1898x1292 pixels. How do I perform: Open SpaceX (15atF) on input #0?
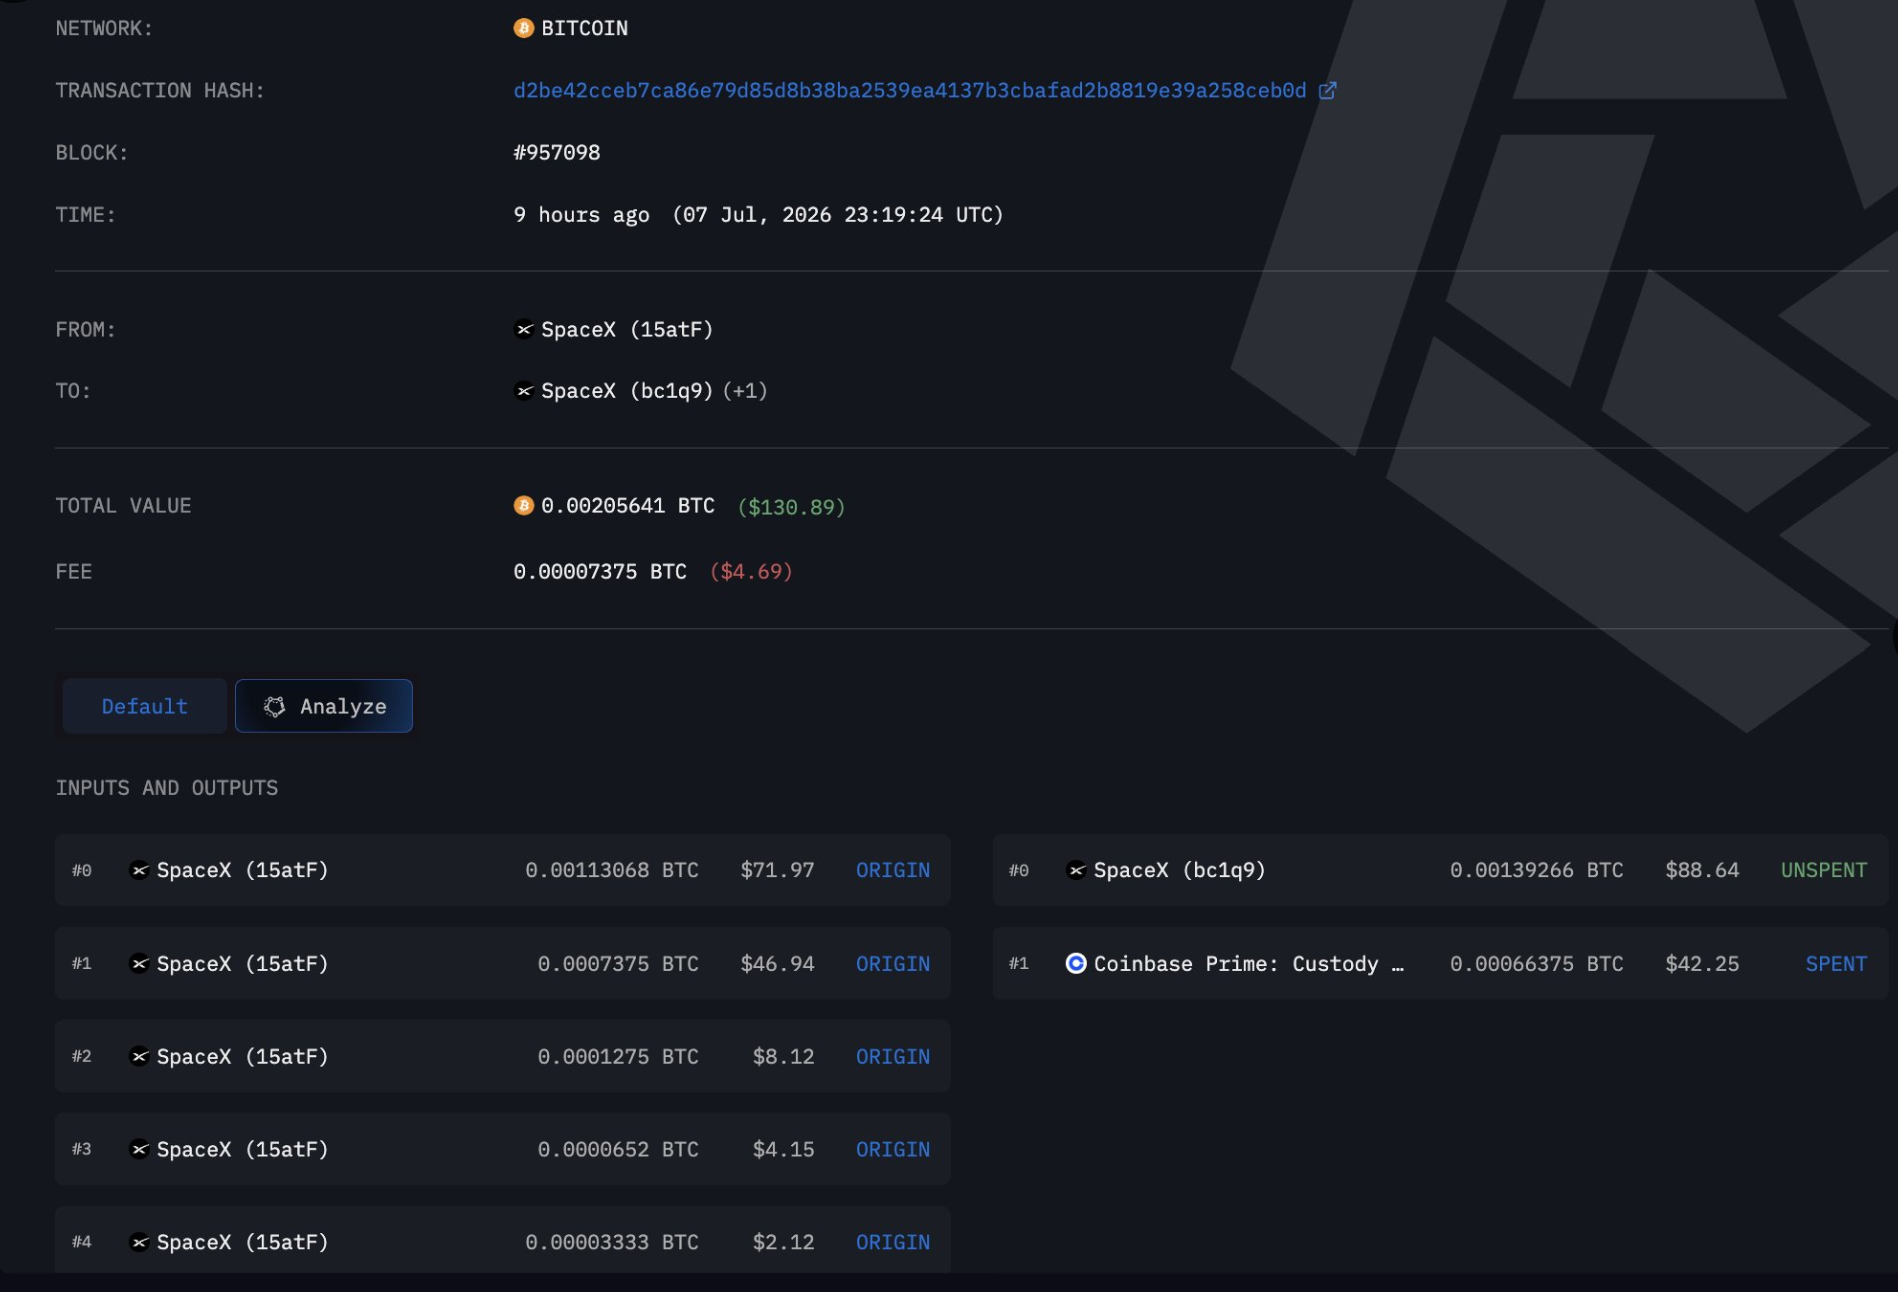(243, 870)
